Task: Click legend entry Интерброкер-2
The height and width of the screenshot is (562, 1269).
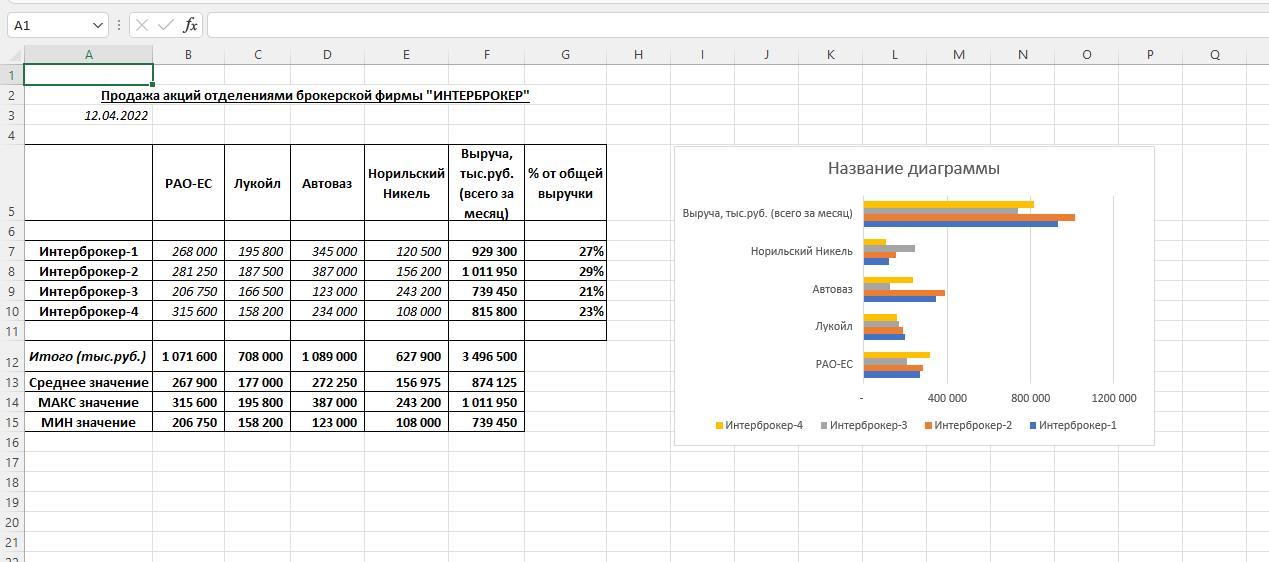Action: click(x=969, y=425)
